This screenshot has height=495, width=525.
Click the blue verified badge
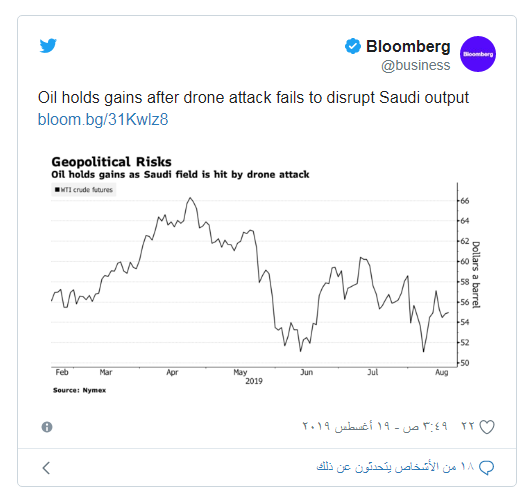(x=353, y=46)
